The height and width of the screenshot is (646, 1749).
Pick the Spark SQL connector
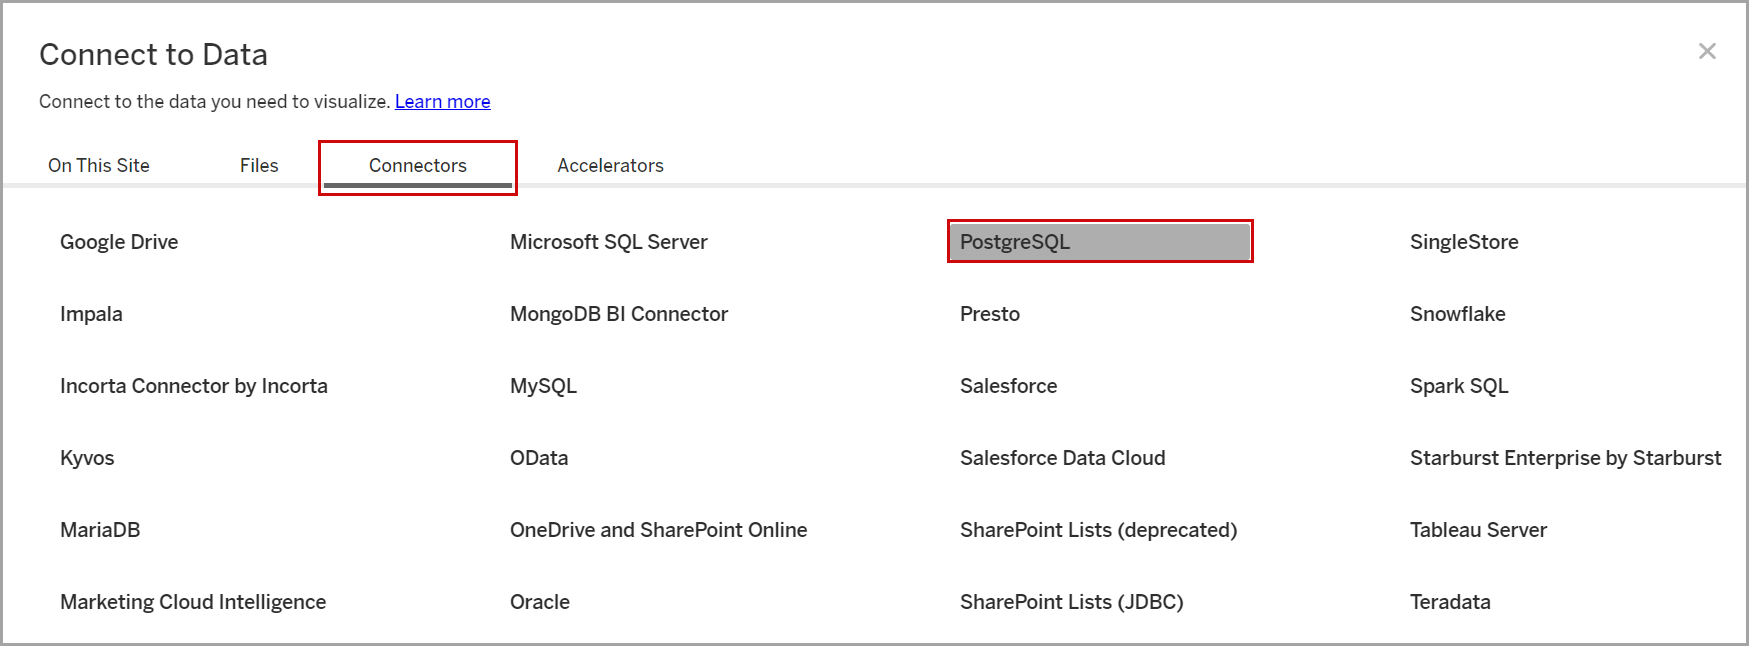tap(1458, 386)
